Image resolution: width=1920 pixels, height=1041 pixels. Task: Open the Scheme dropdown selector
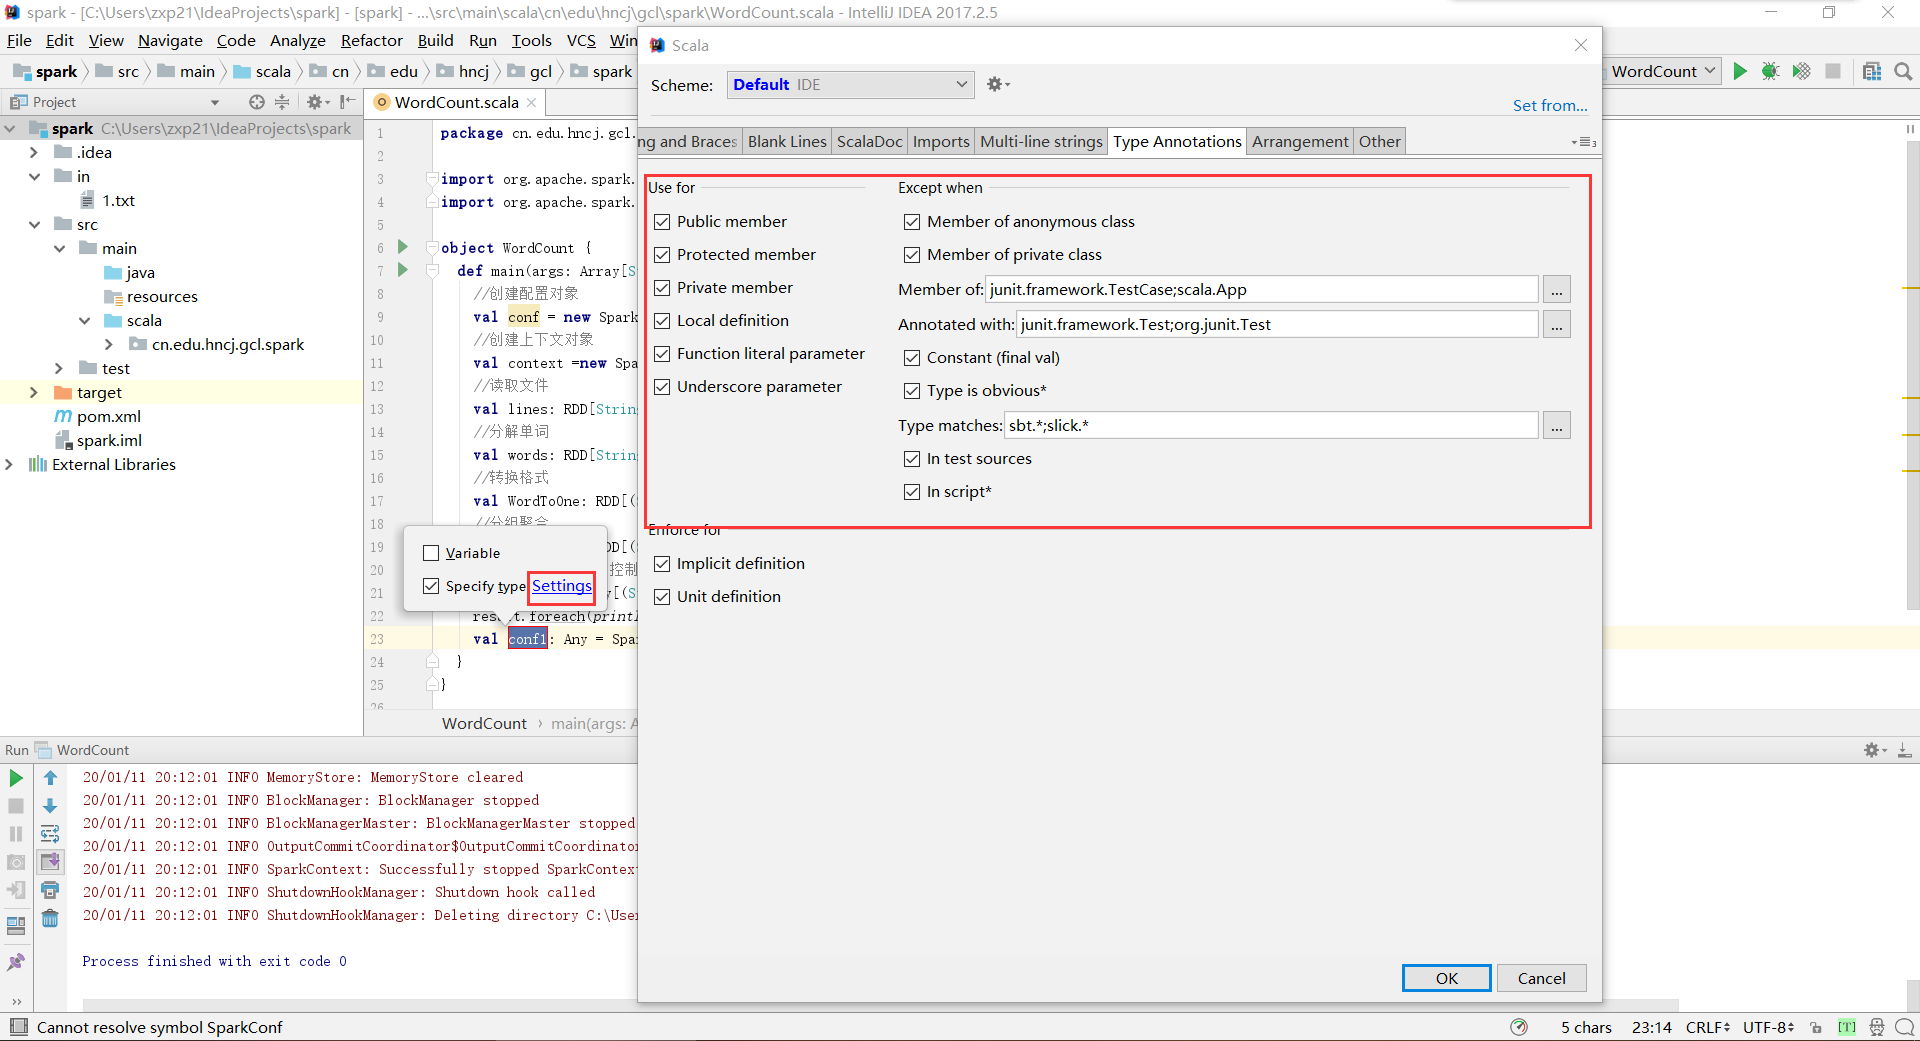click(x=849, y=84)
